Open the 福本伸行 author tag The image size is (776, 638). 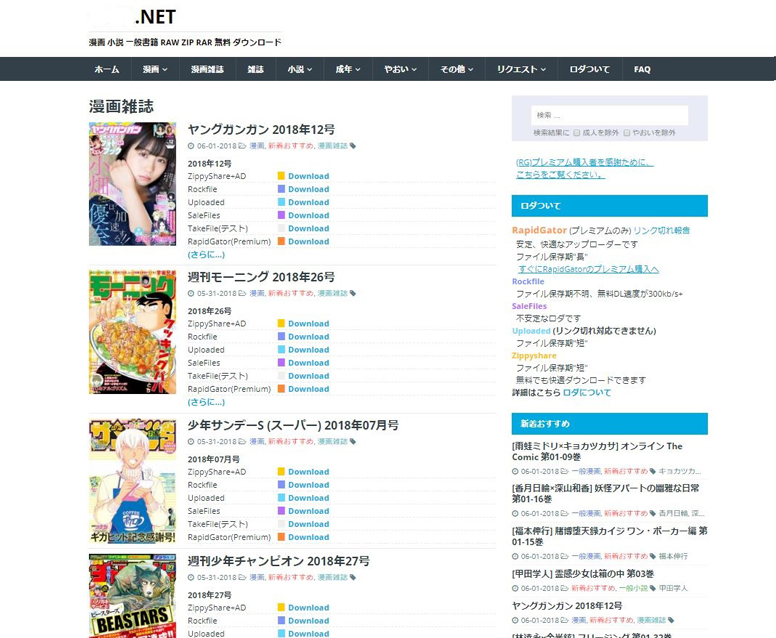673,556
